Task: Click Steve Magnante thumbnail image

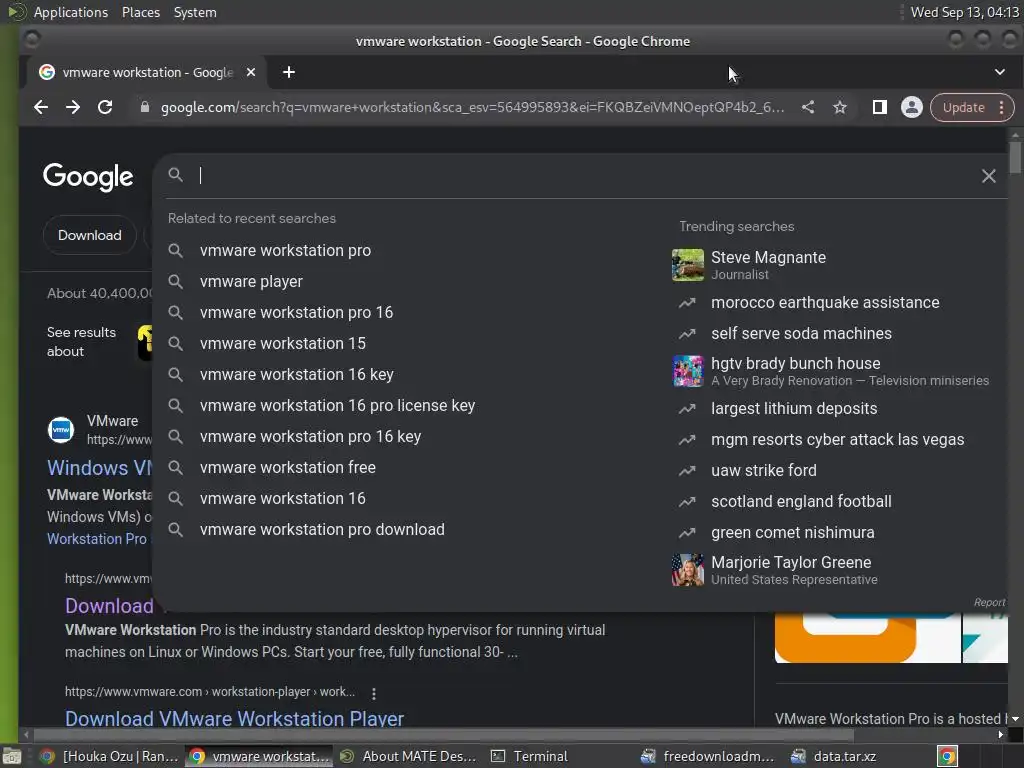Action: [x=688, y=264]
